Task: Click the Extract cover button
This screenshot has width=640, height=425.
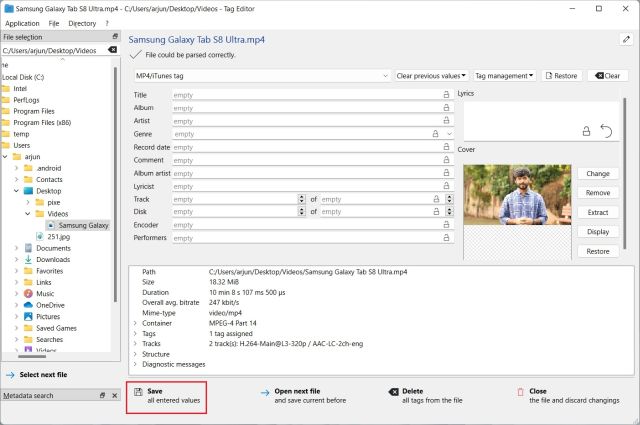Action: (597, 212)
